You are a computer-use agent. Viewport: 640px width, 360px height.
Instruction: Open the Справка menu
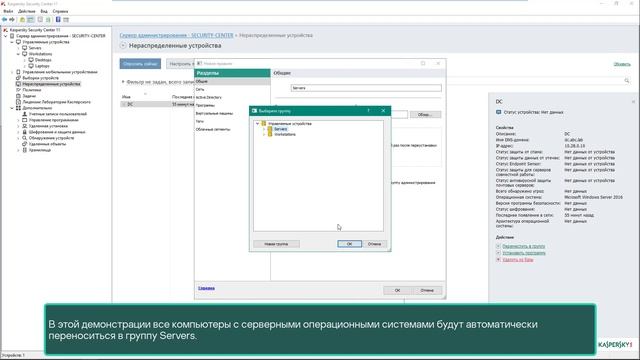(x=60, y=11)
